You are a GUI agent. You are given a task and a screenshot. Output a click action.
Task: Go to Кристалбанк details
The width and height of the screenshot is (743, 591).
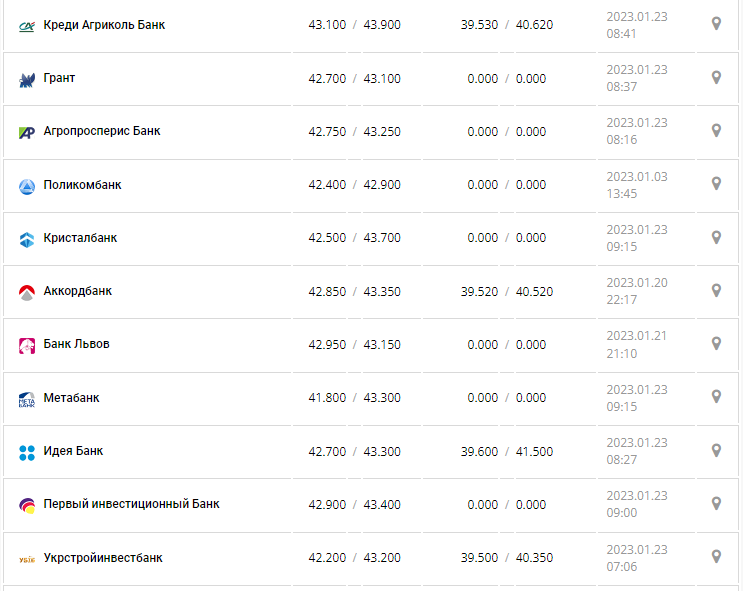80,238
